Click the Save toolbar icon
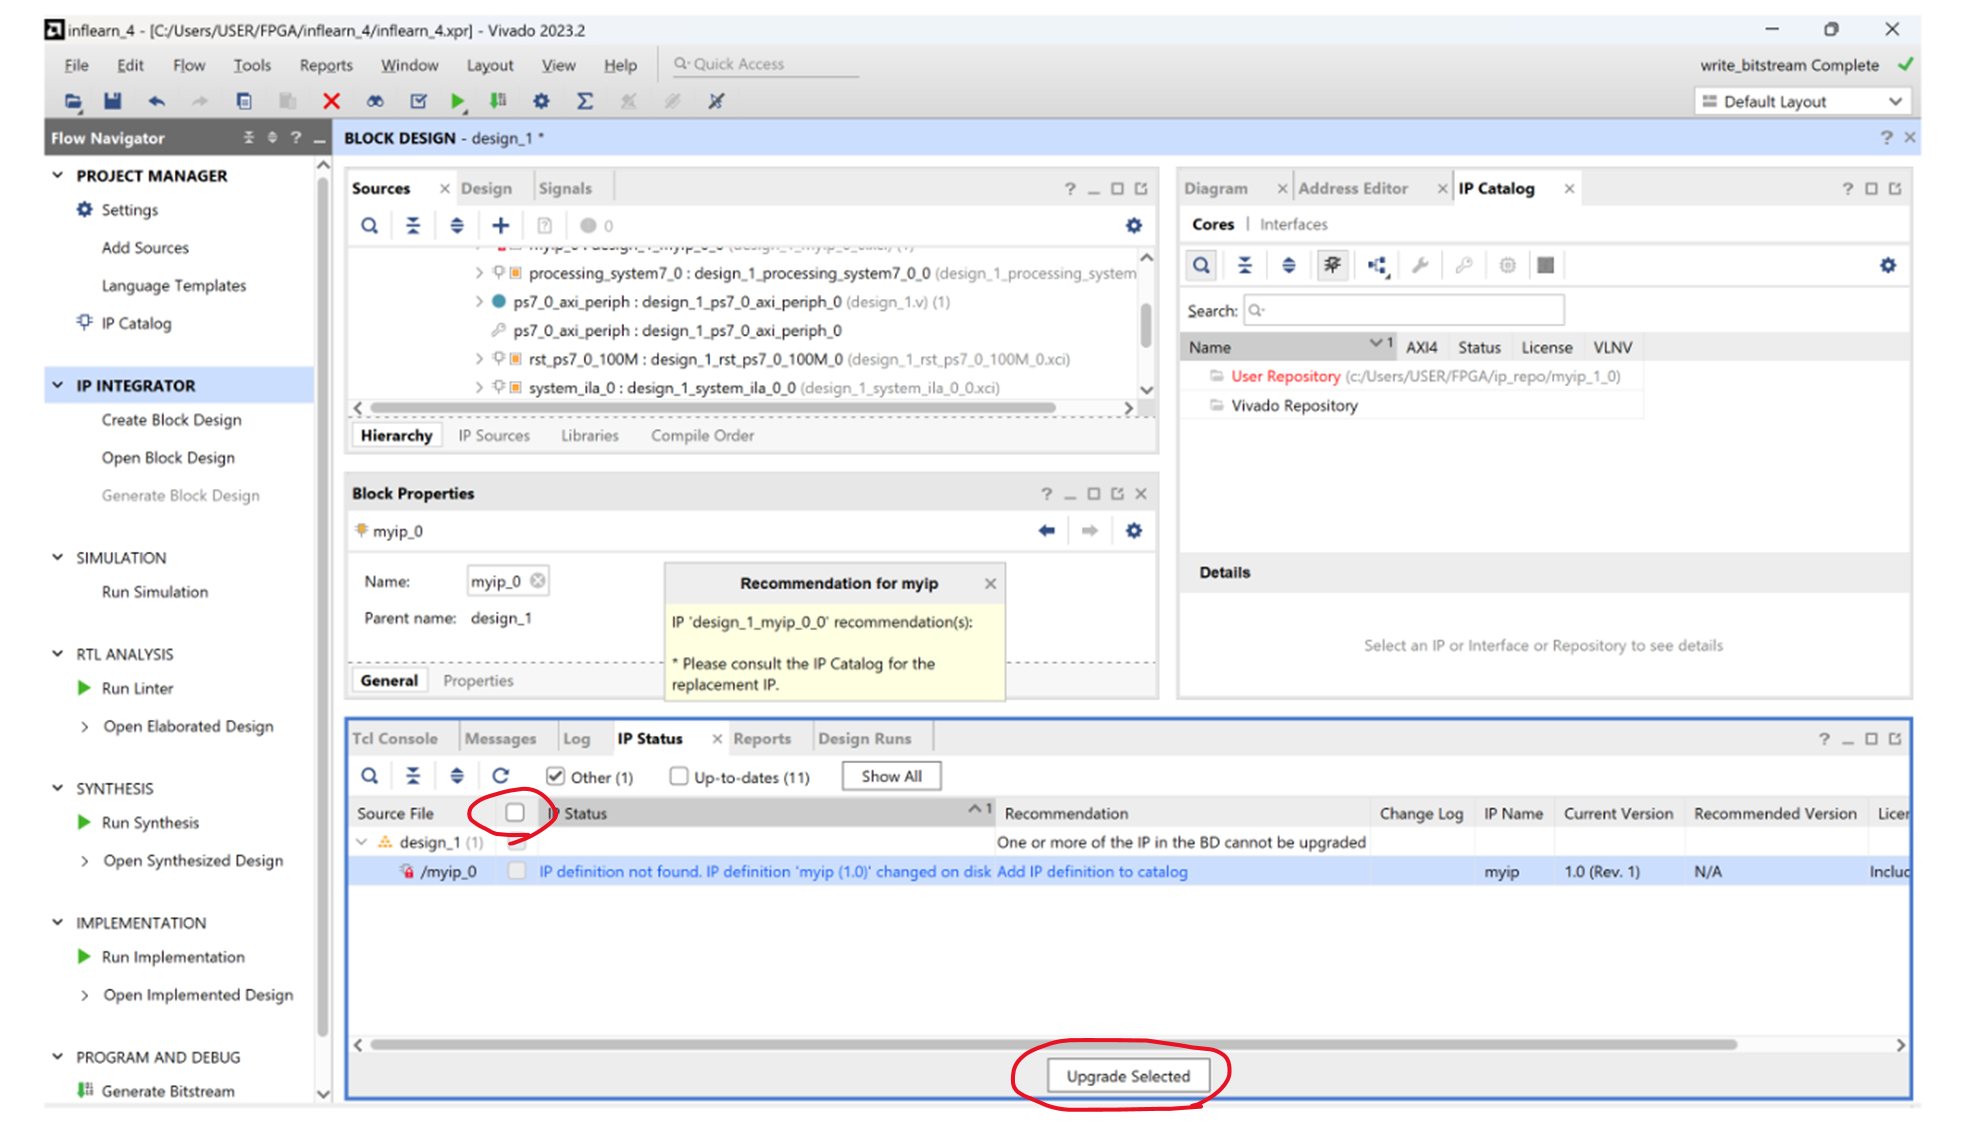This screenshot has height=1125, width=1976. (x=112, y=101)
